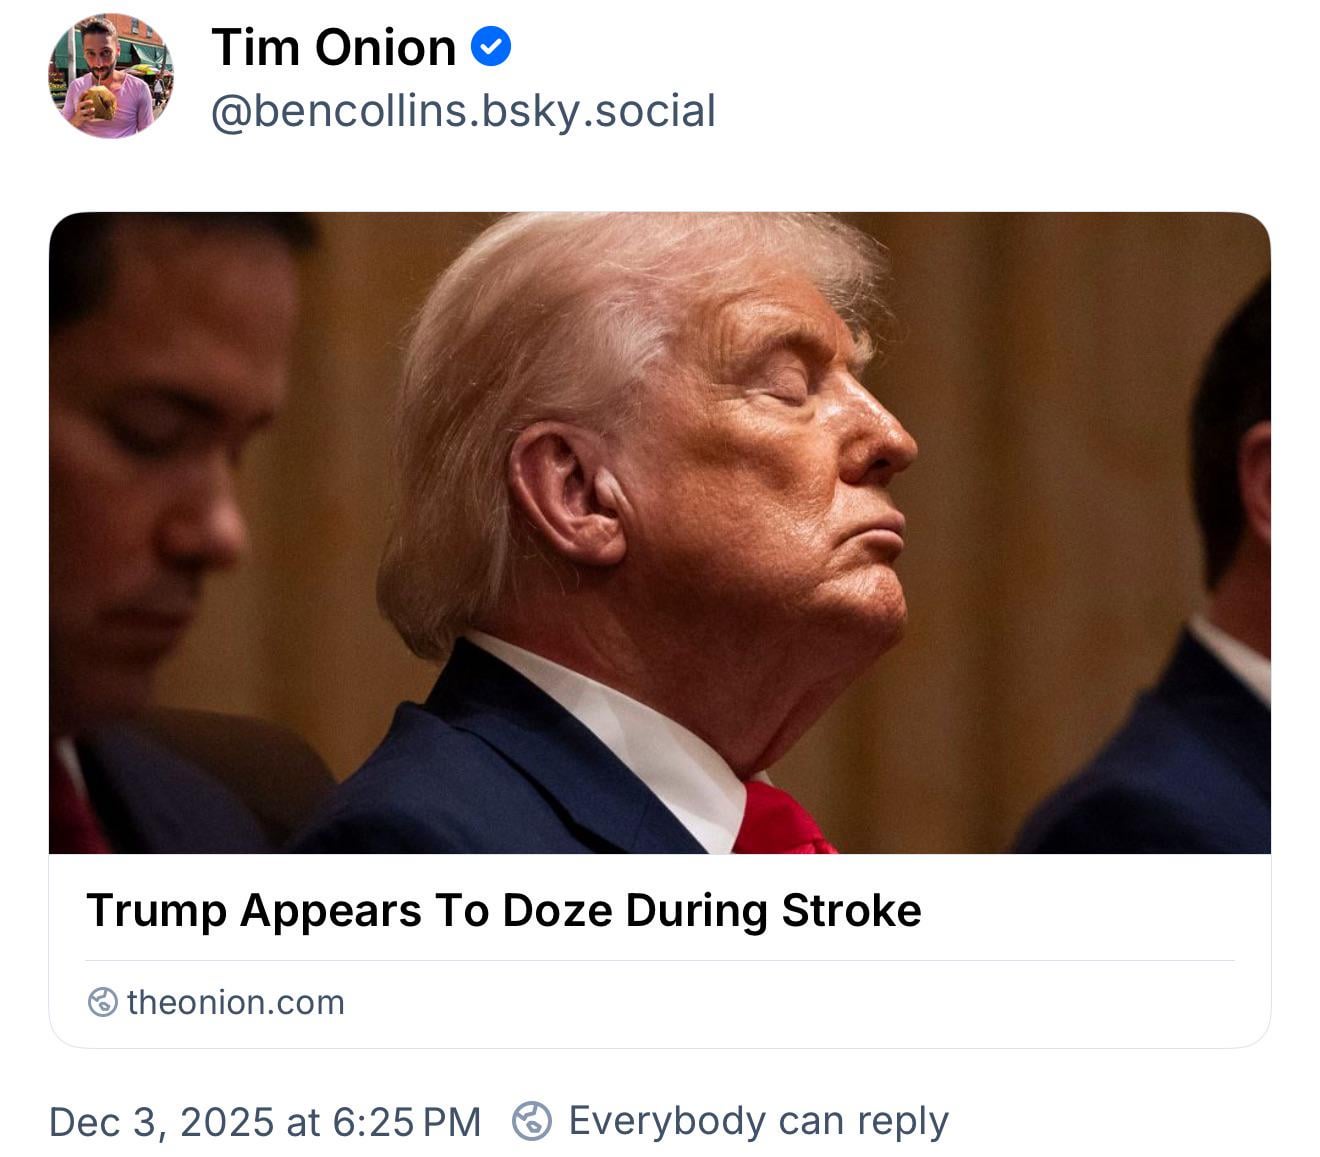Open the @bencollins.bsky.social handle

463,111
